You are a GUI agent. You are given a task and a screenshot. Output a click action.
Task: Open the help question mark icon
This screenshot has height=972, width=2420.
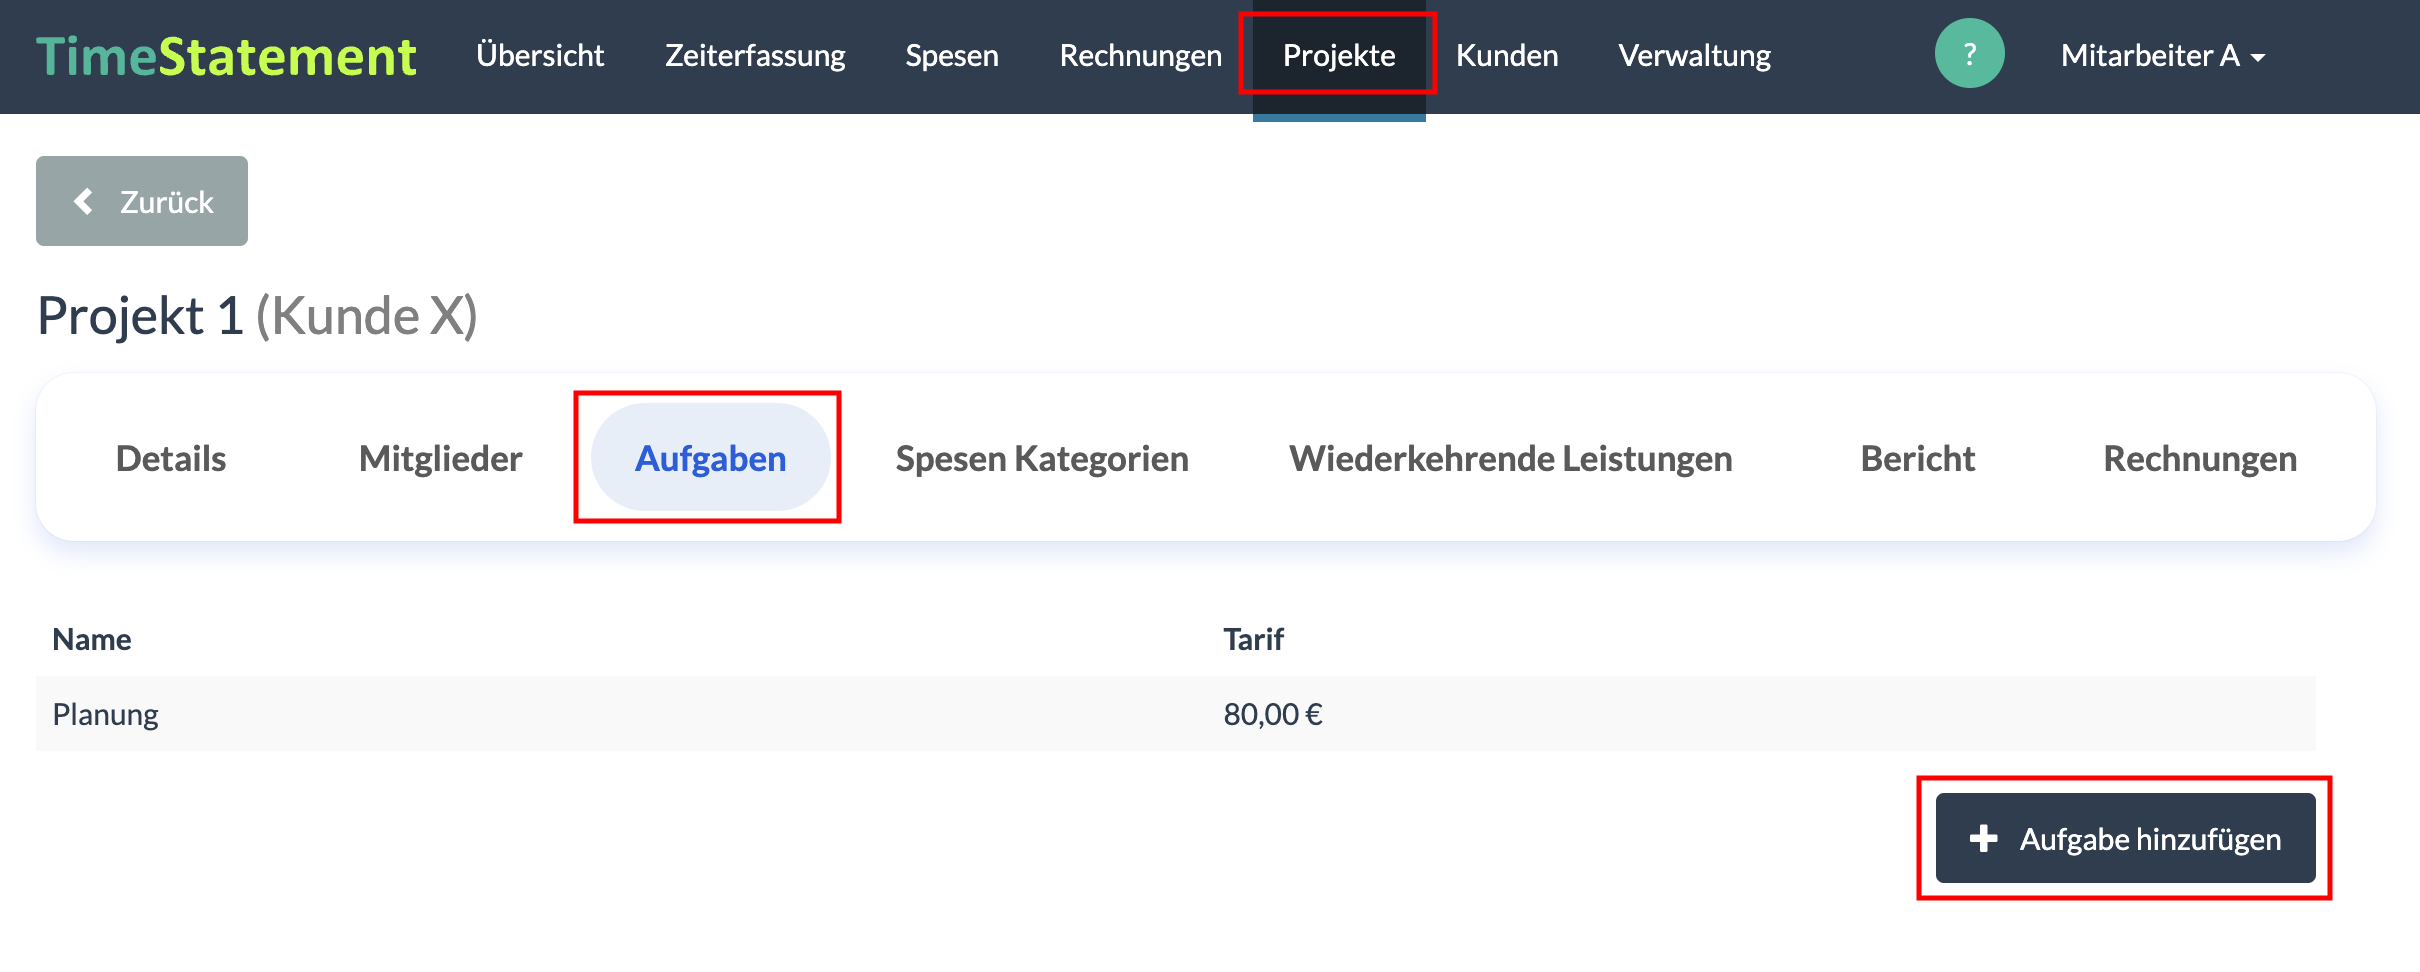point(1969,54)
